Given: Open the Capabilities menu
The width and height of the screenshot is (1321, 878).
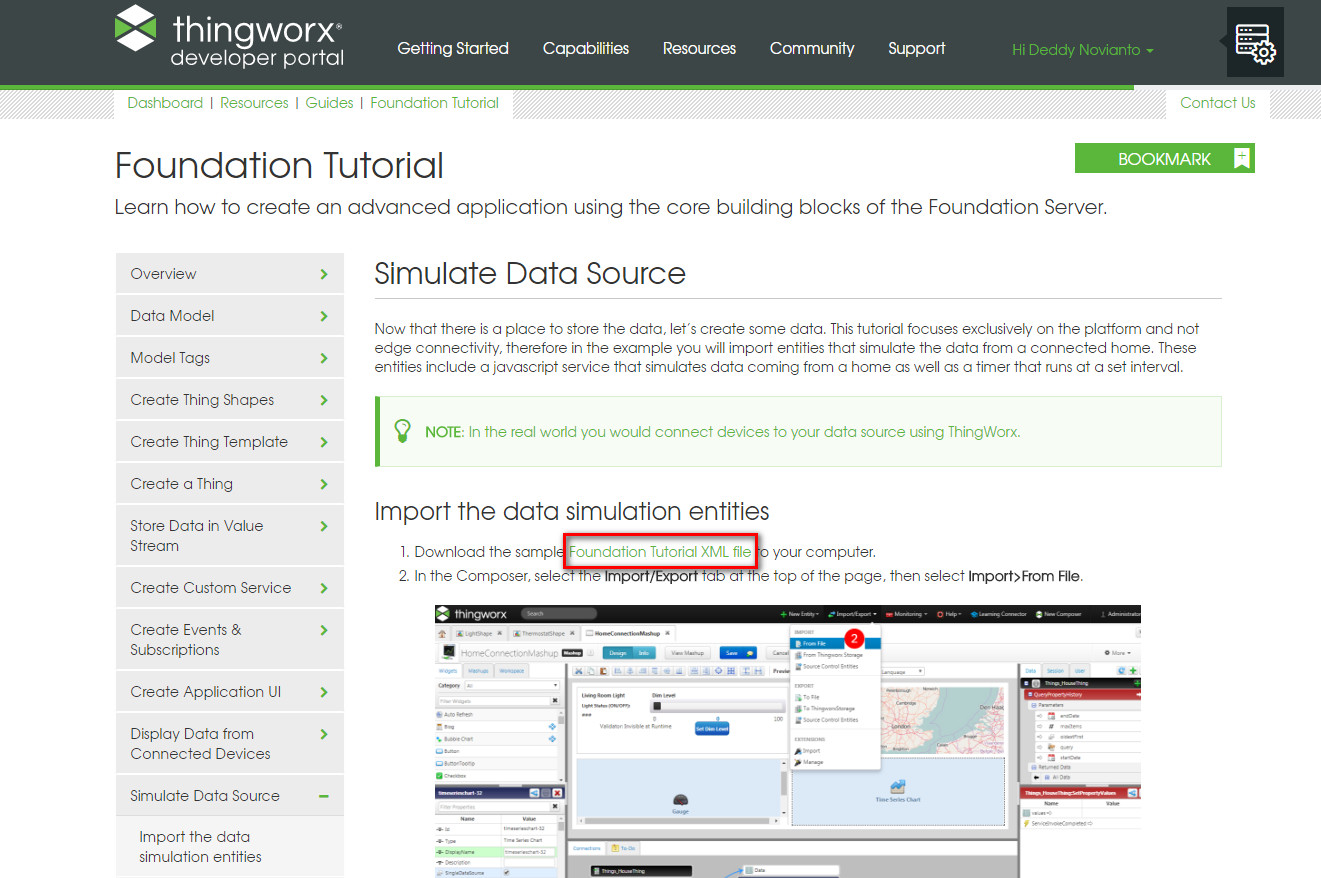Looking at the screenshot, I should (x=586, y=48).
